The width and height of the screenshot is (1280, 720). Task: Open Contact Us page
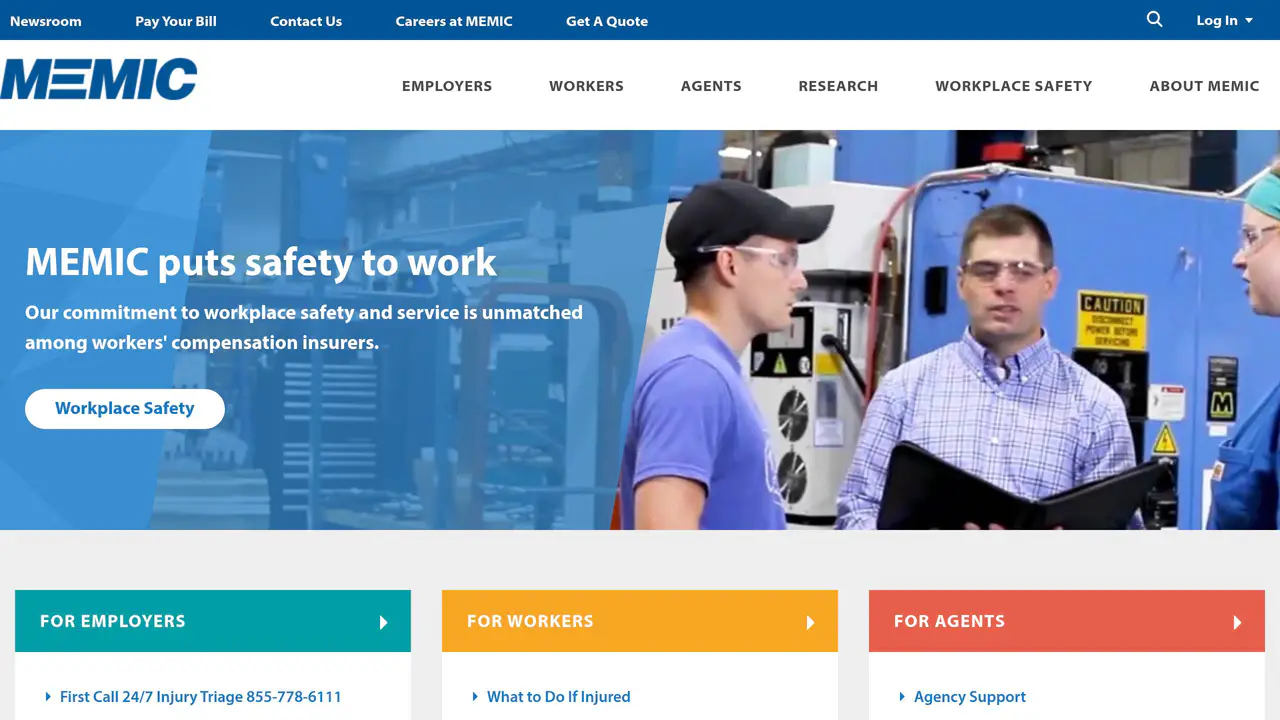tap(306, 21)
